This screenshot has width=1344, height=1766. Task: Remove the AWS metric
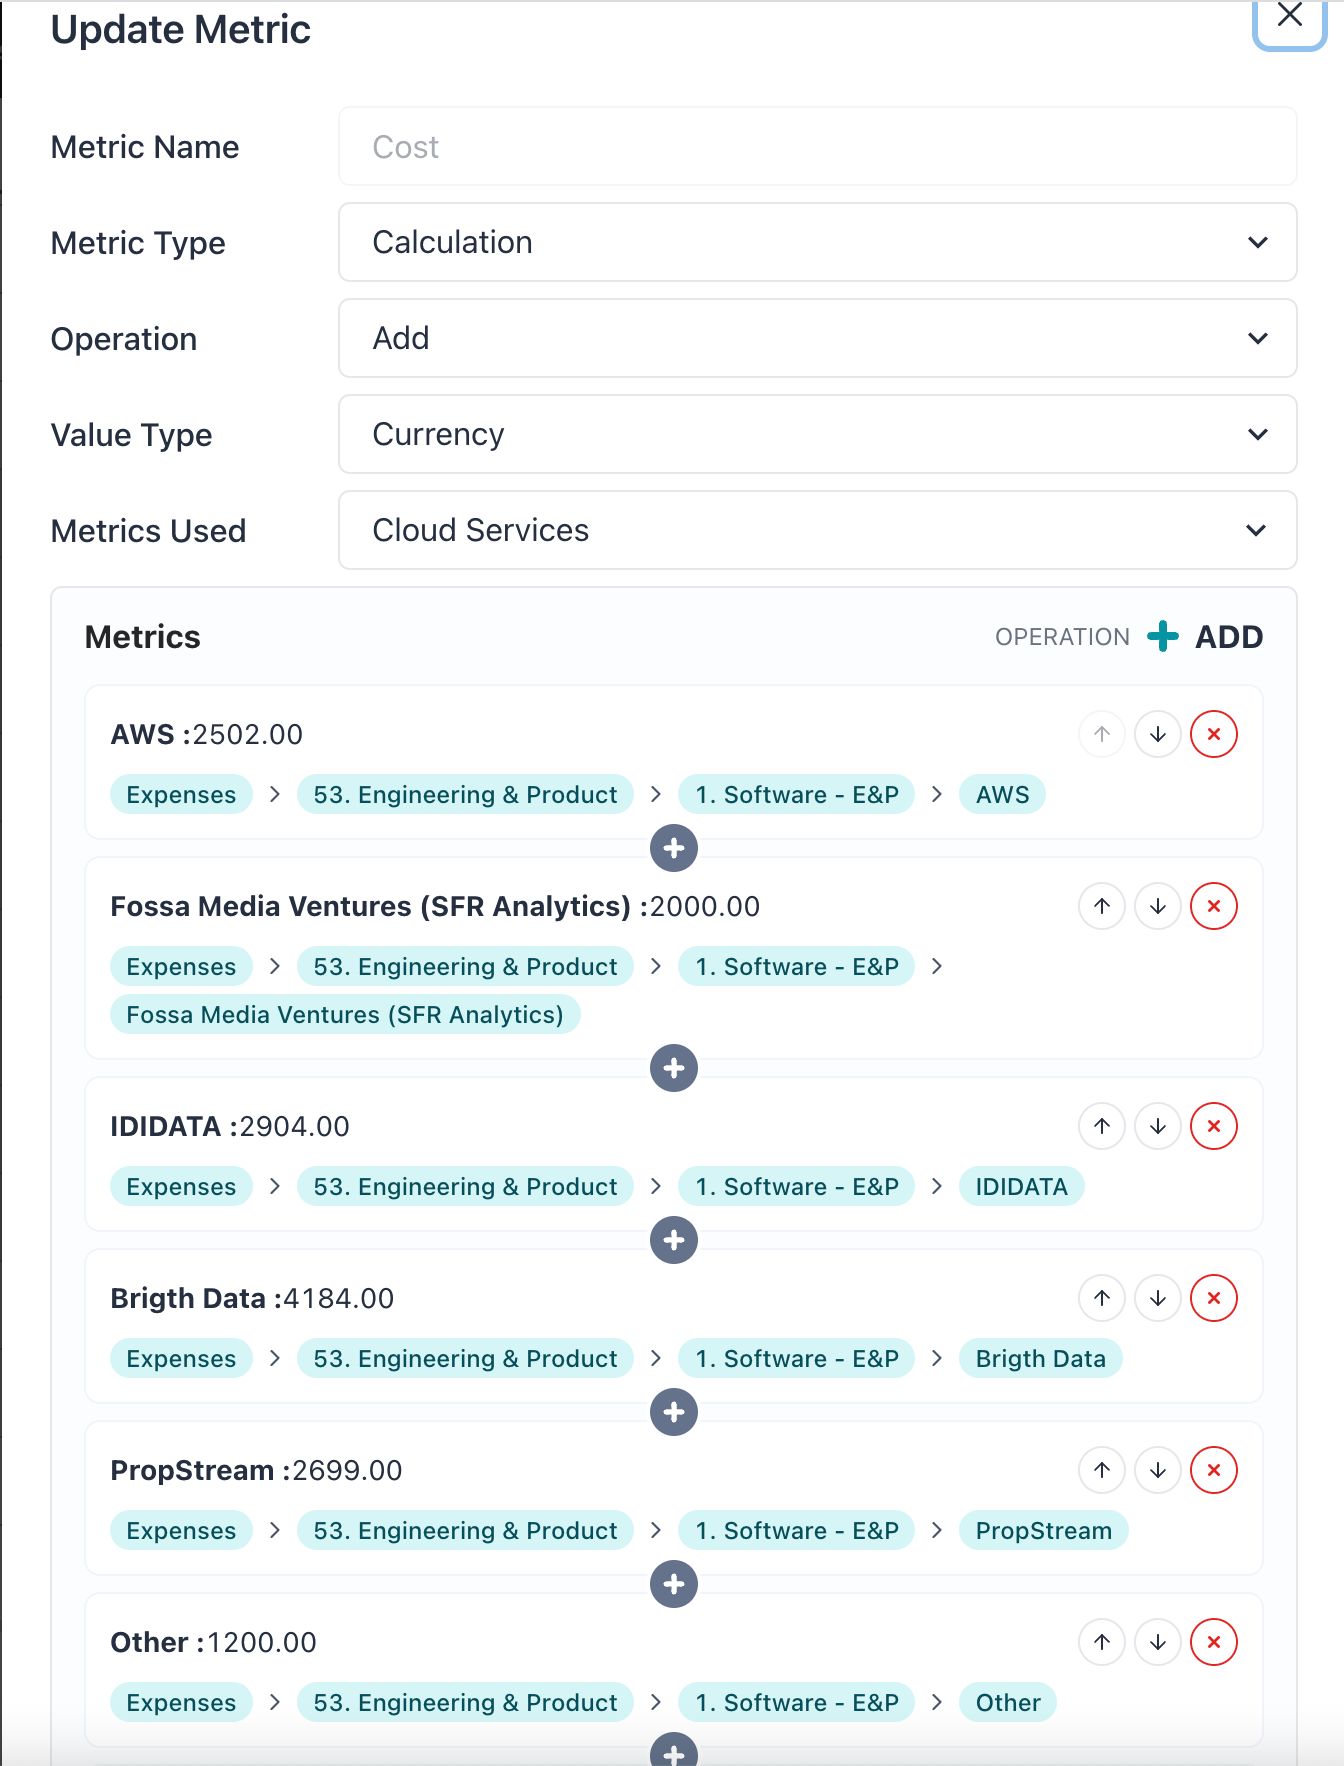(x=1214, y=734)
